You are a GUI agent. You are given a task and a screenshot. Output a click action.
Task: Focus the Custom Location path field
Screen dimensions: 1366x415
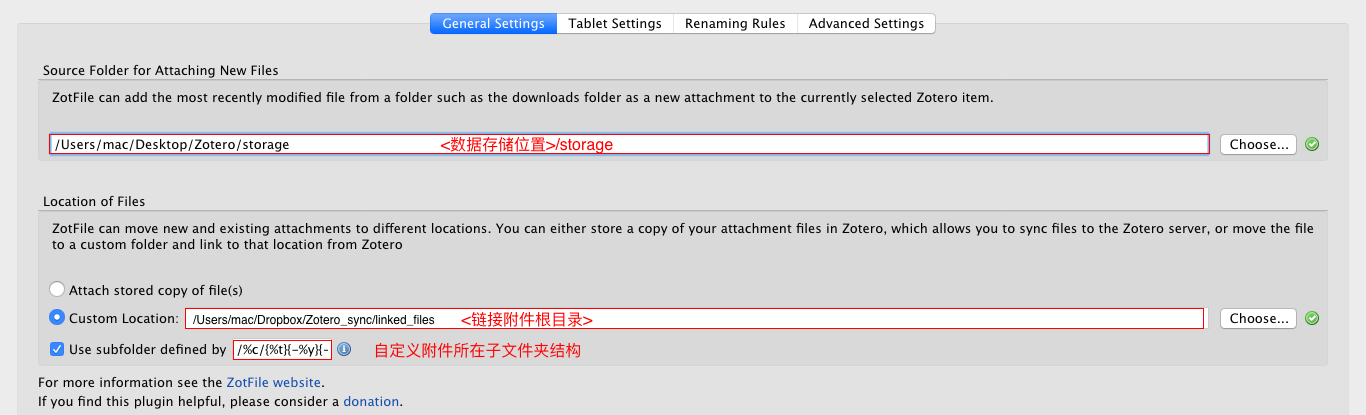click(x=320, y=319)
